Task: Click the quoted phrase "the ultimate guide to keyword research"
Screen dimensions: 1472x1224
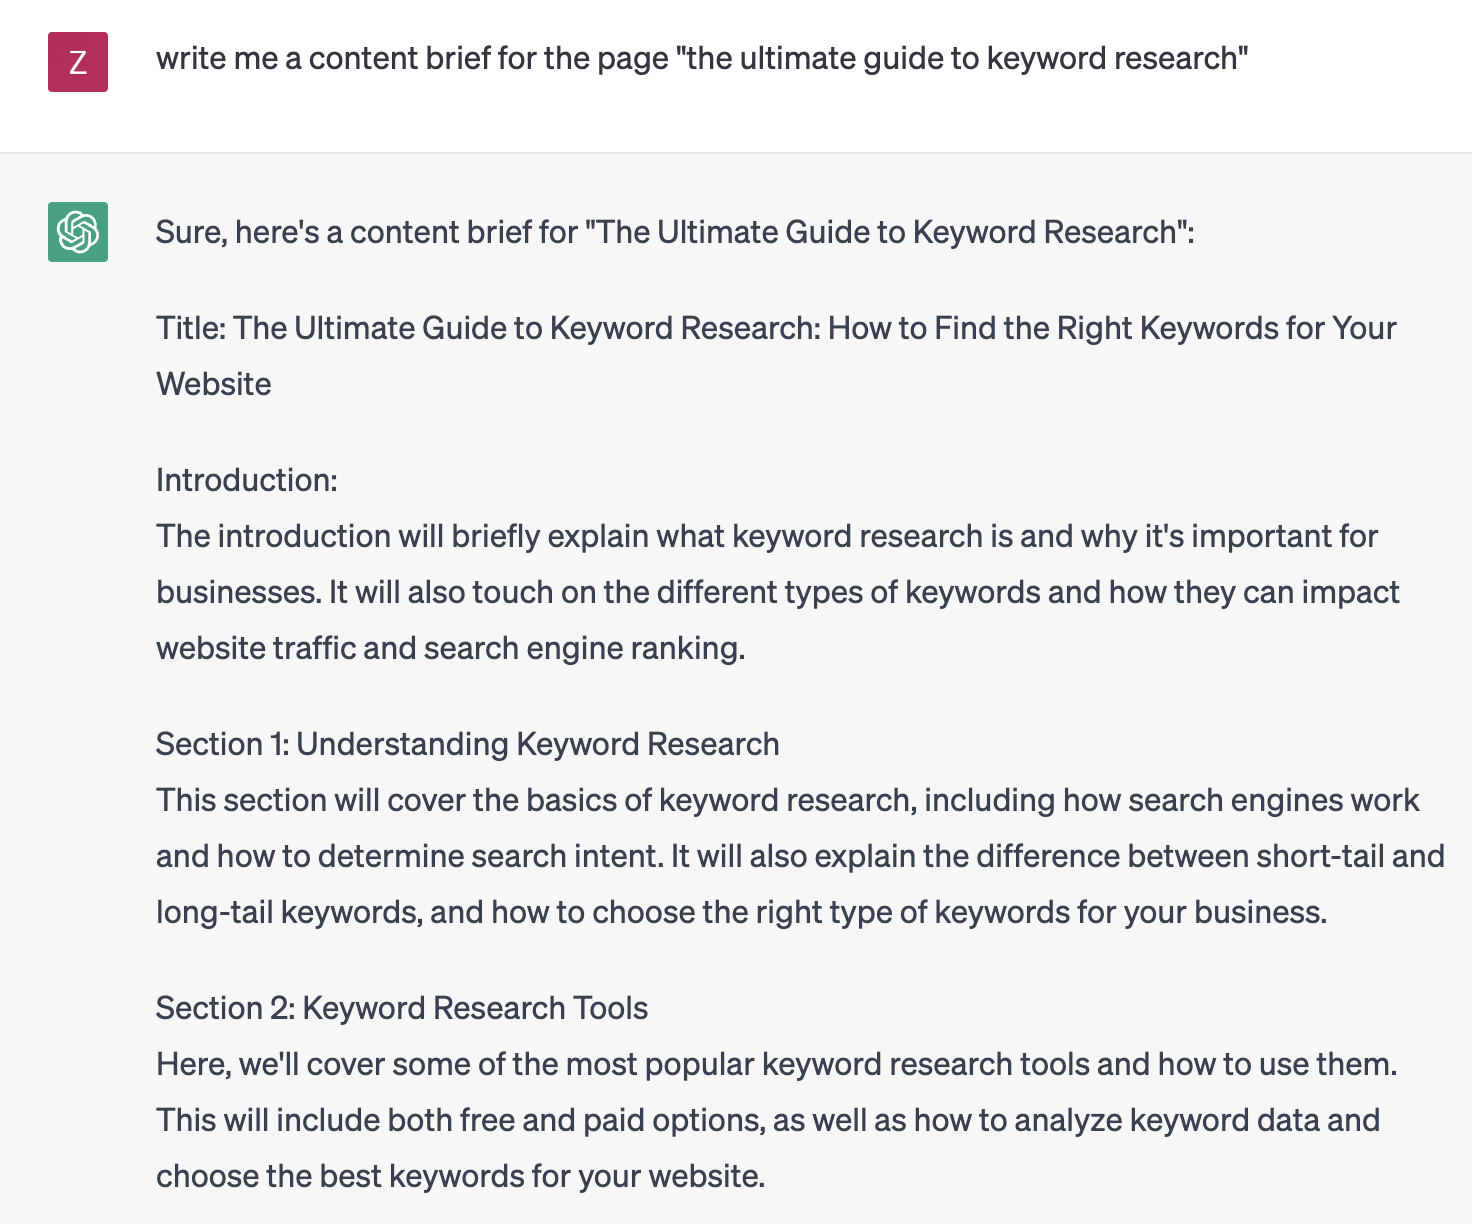Action: click(962, 59)
